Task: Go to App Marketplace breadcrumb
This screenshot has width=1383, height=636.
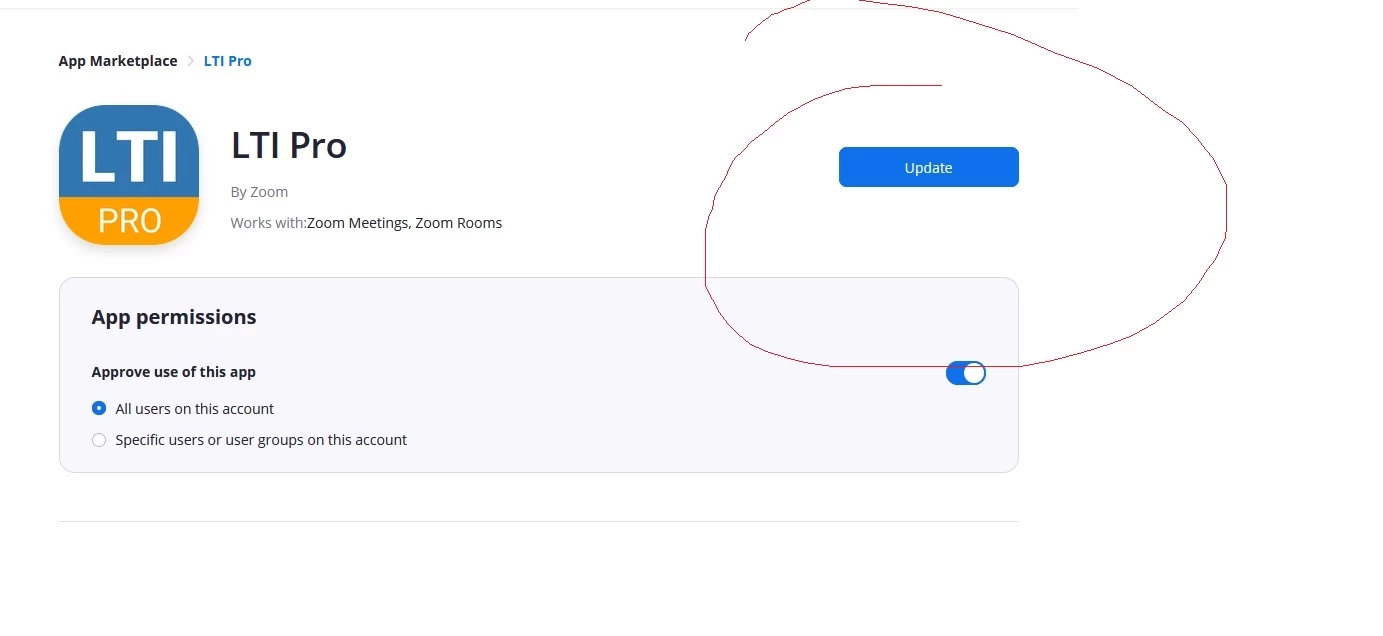Action: pyautogui.click(x=118, y=61)
